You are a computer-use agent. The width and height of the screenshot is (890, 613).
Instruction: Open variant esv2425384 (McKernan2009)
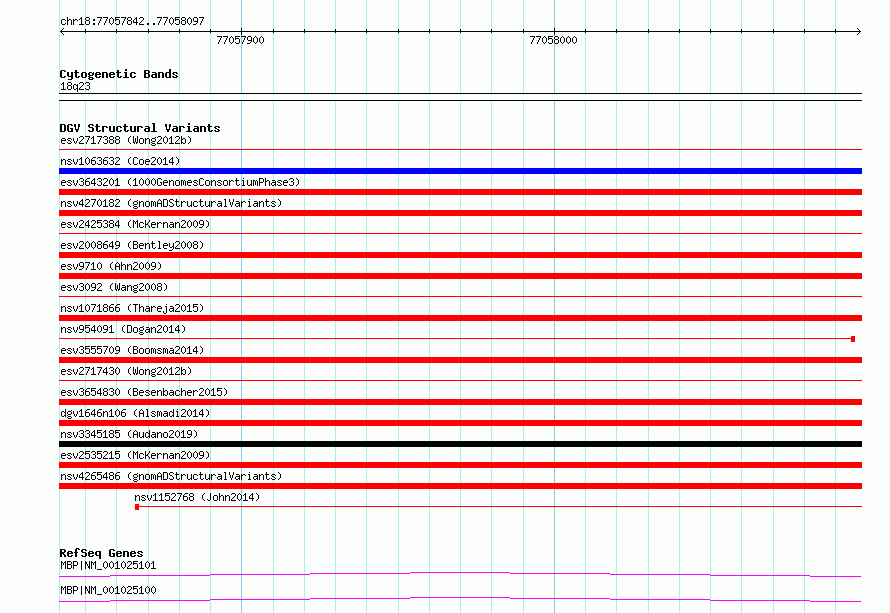(x=135, y=224)
